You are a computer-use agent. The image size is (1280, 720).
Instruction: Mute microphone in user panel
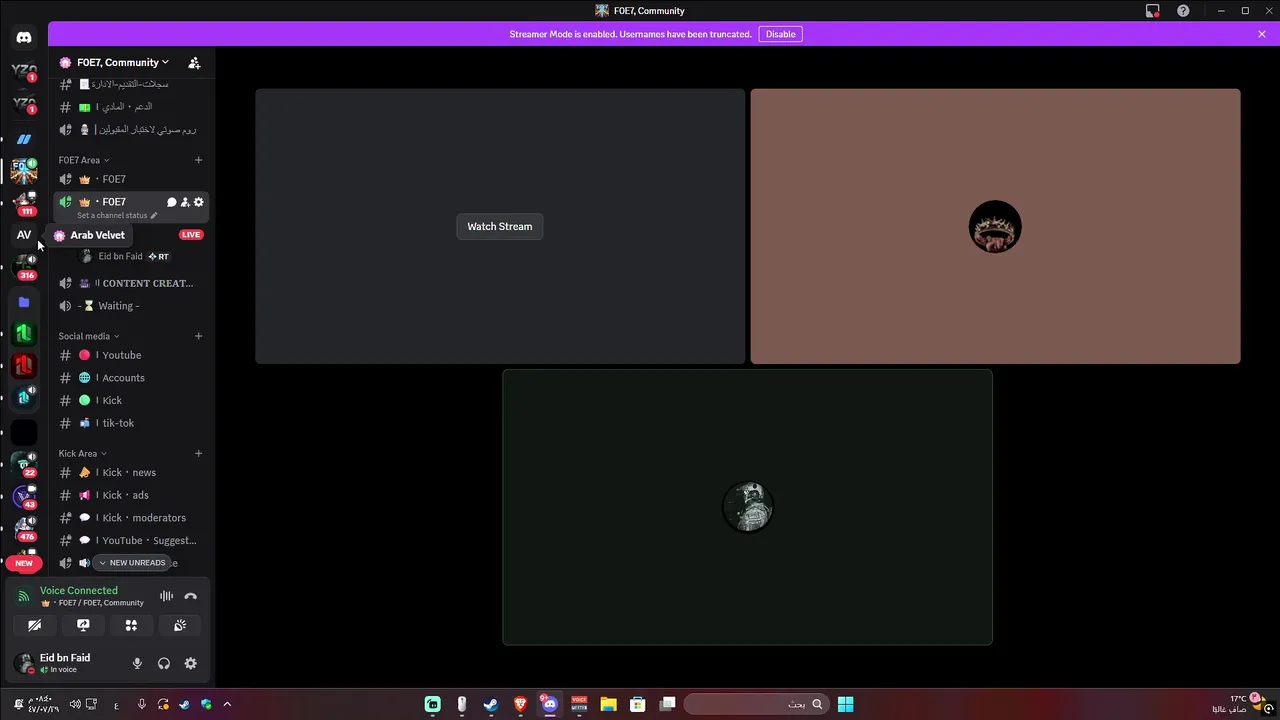click(x=137, y=663)
